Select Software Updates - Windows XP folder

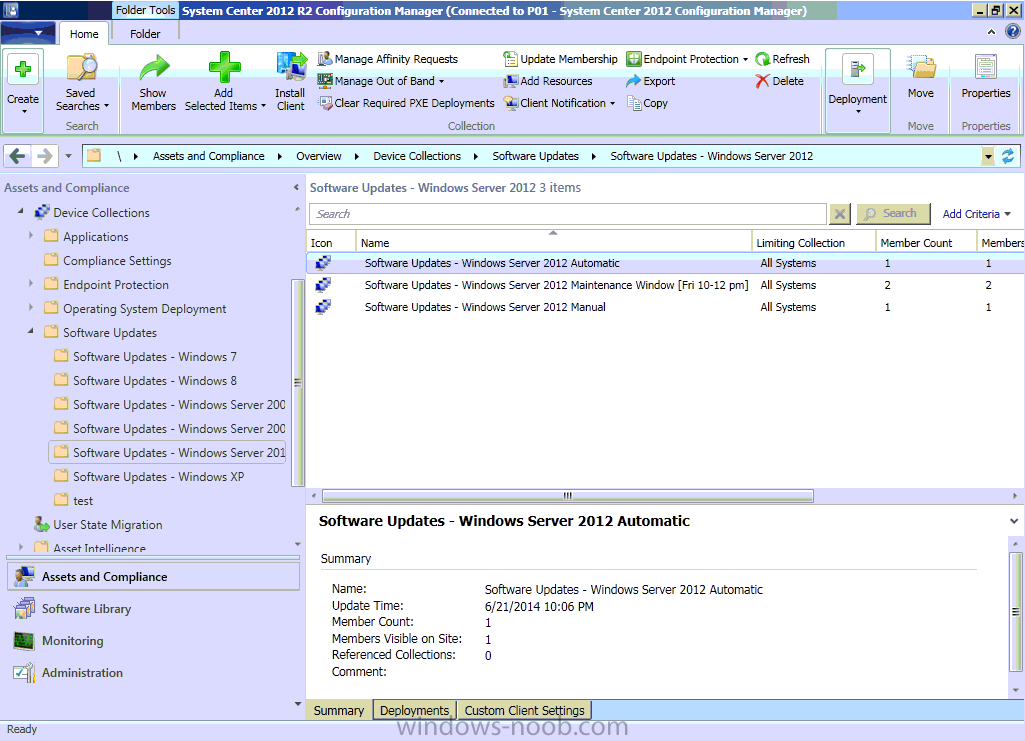click(x=149, y=477)
